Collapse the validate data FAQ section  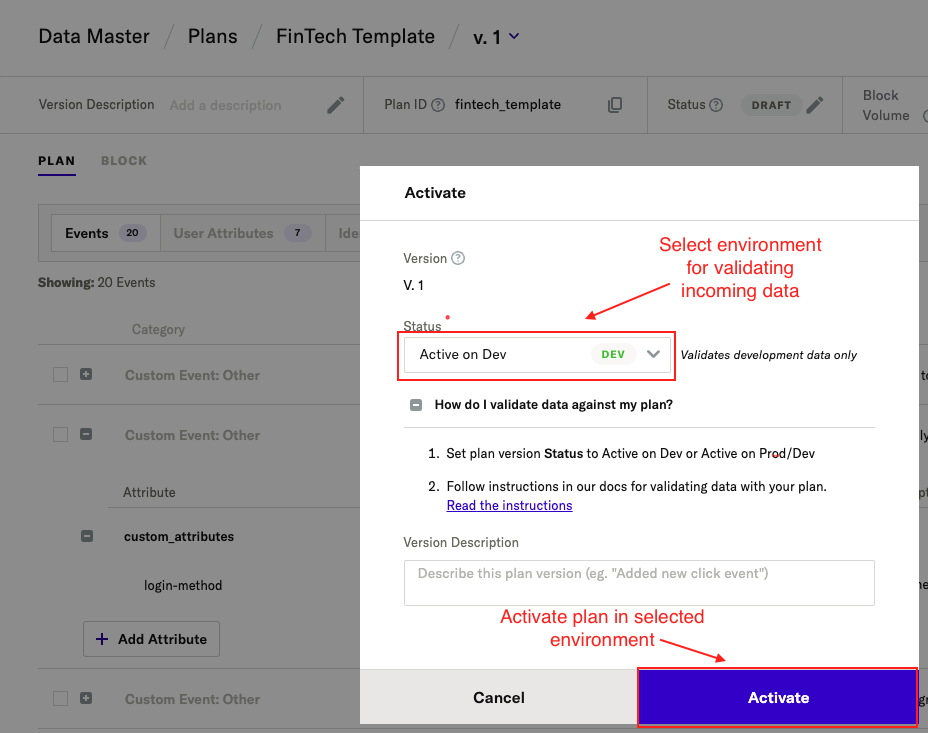click(416, 405)
